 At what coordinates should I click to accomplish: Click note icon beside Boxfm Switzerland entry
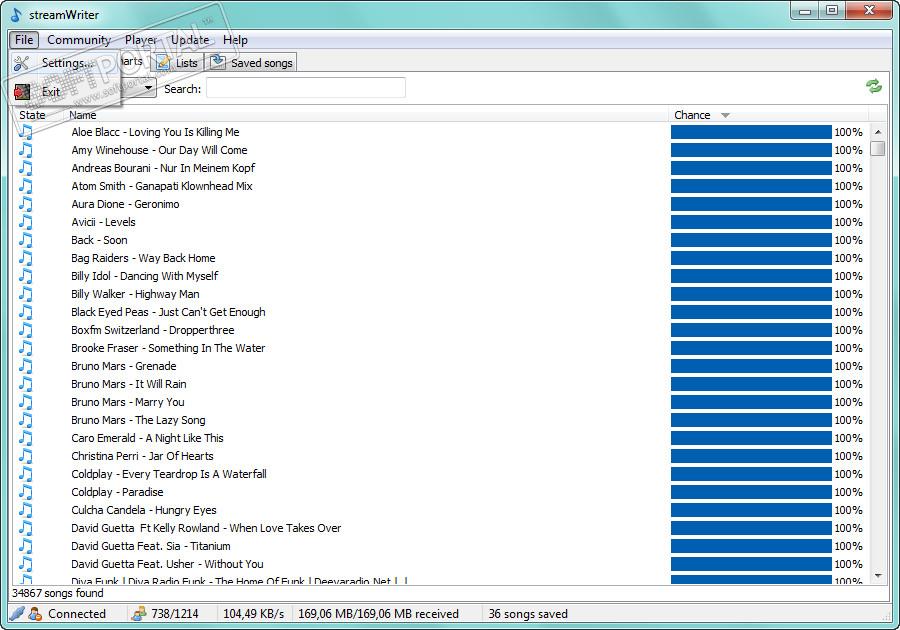coord(26,330)
